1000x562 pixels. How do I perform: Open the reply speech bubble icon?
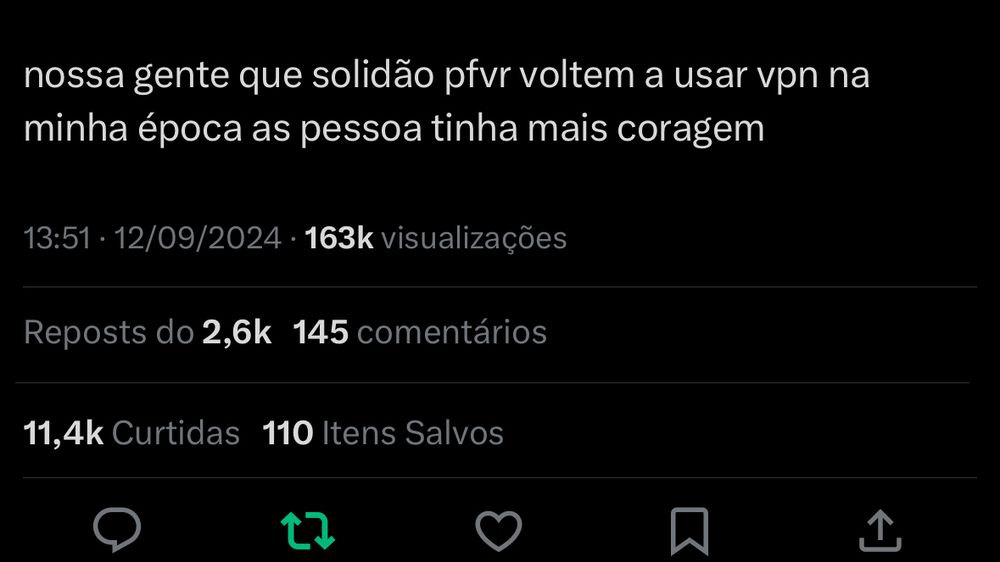tap(117, 529)
